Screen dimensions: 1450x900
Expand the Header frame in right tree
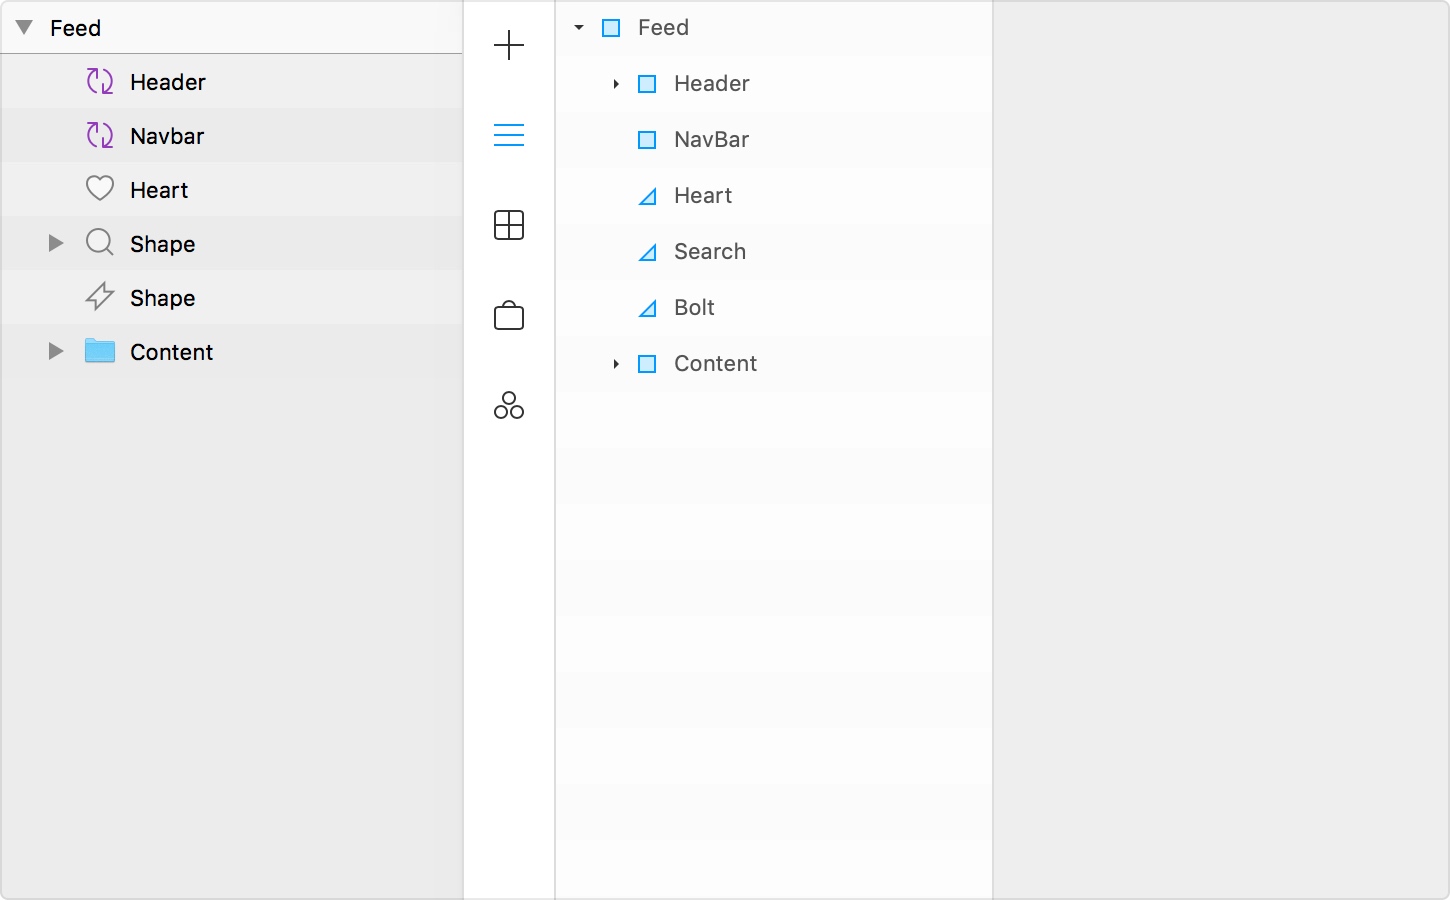tap(616, 84)
